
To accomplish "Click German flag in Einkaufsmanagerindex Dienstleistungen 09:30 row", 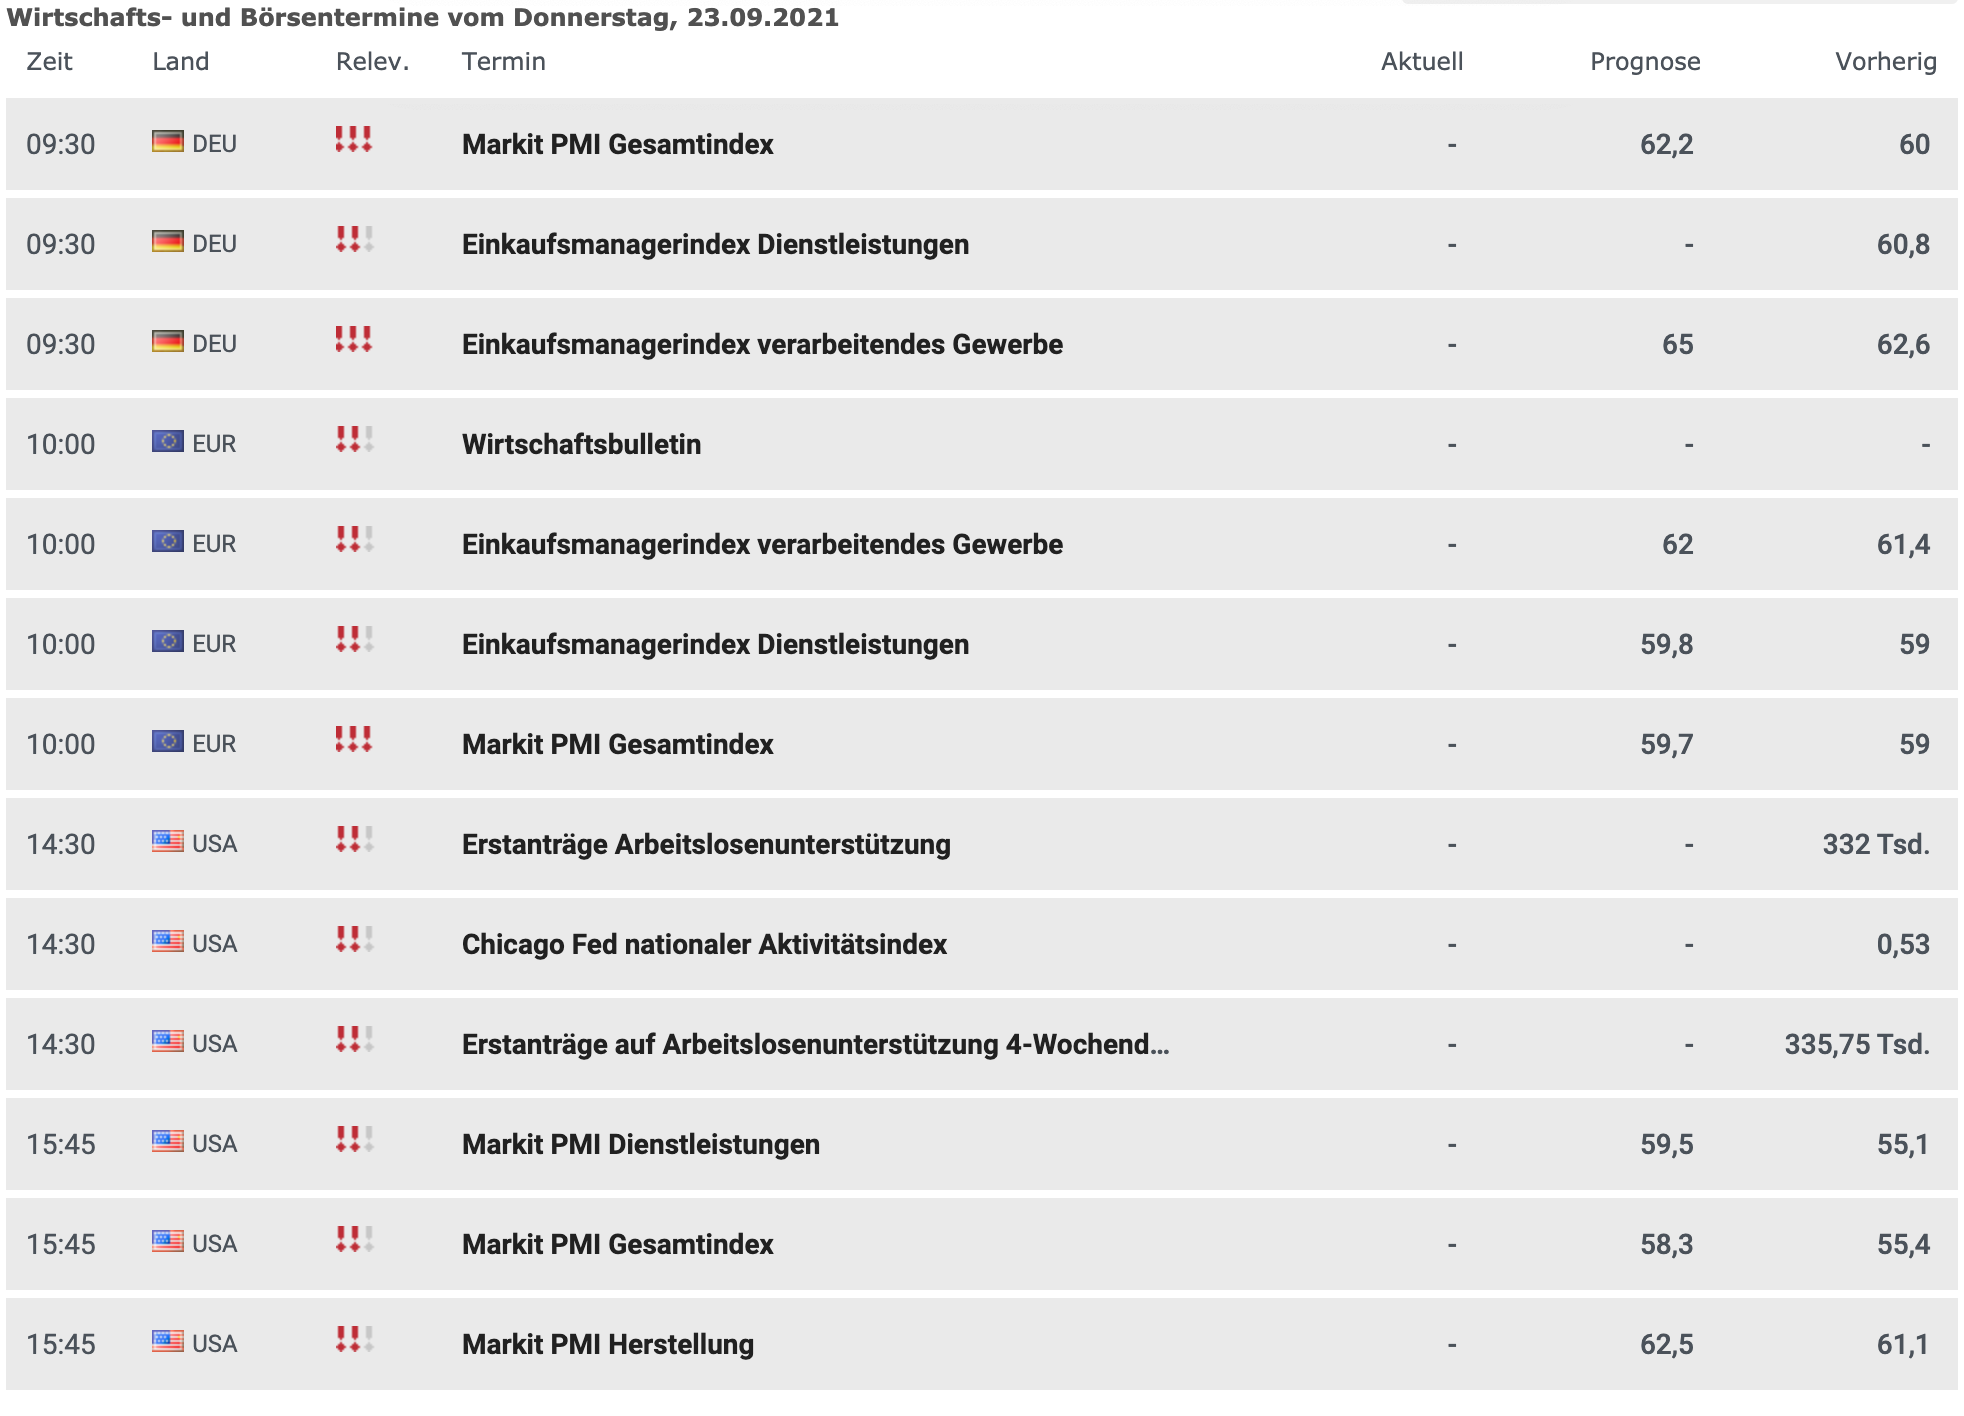I will click(x=168, y=242).
